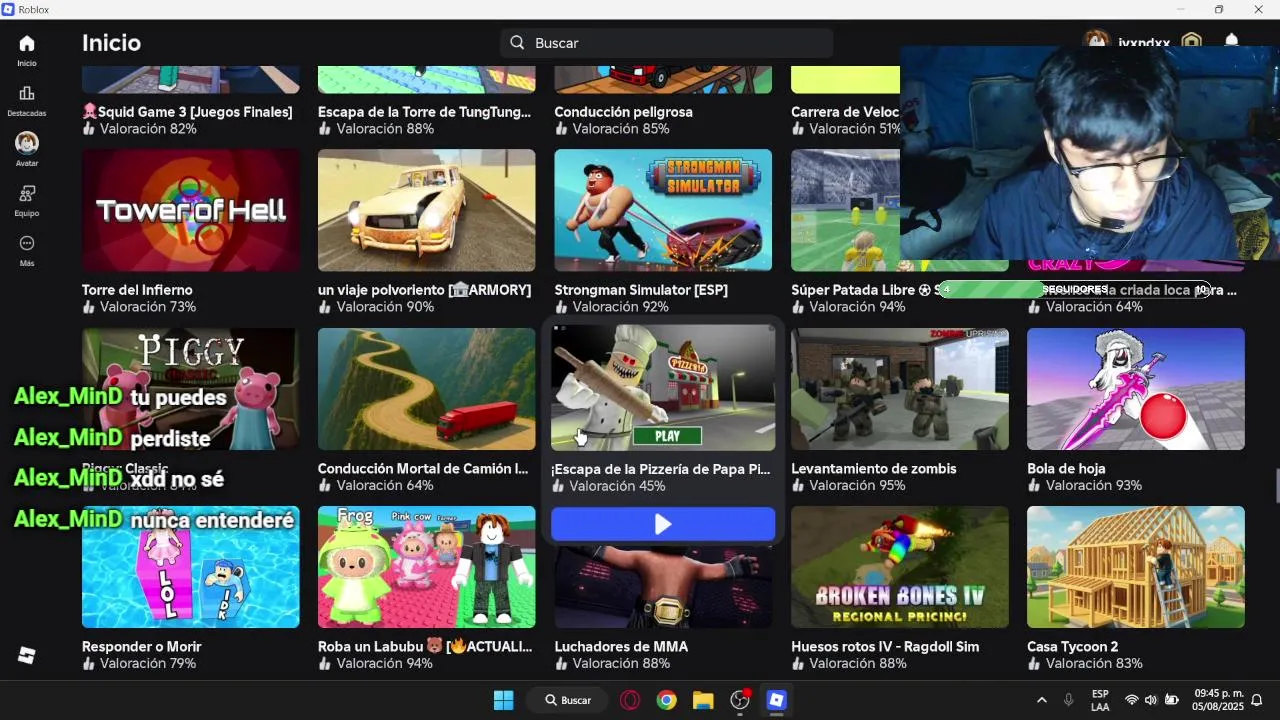The height and width of the screenshot is (720, 1280).
Task: Click Escapa de la Torre de TungTung title
Action: pyautogui.click(x=424, y=112)
